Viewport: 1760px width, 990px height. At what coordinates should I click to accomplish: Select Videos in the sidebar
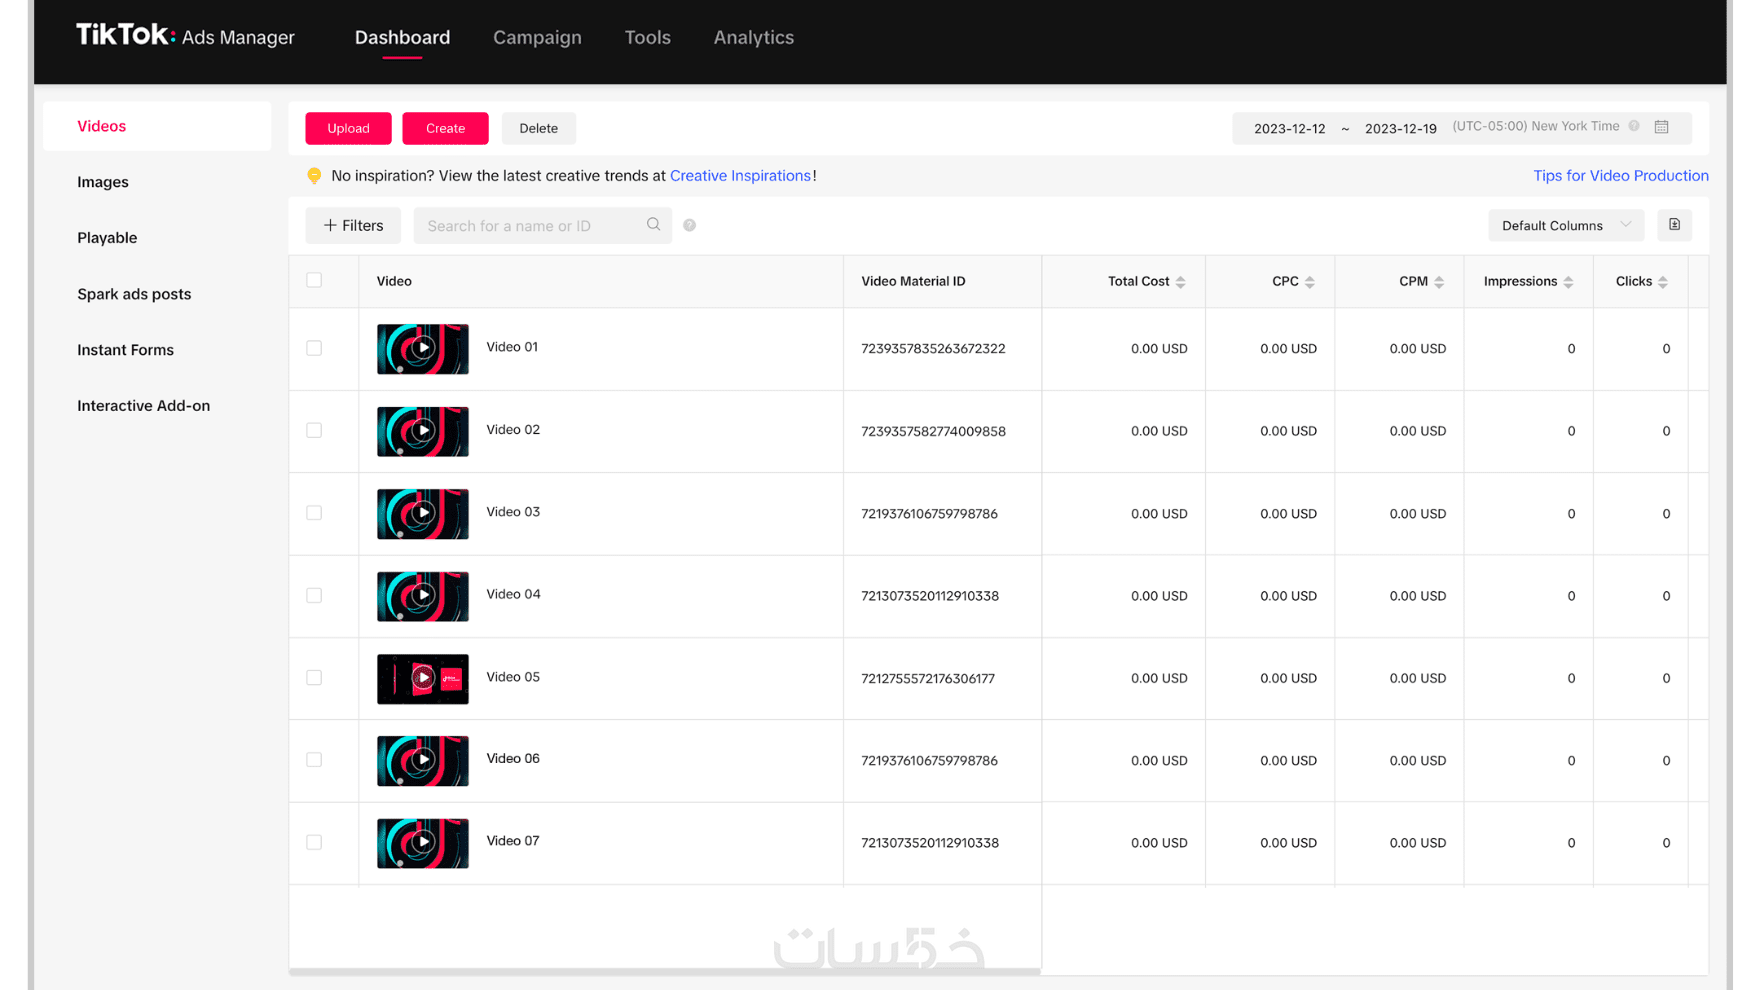pos(157,126)
